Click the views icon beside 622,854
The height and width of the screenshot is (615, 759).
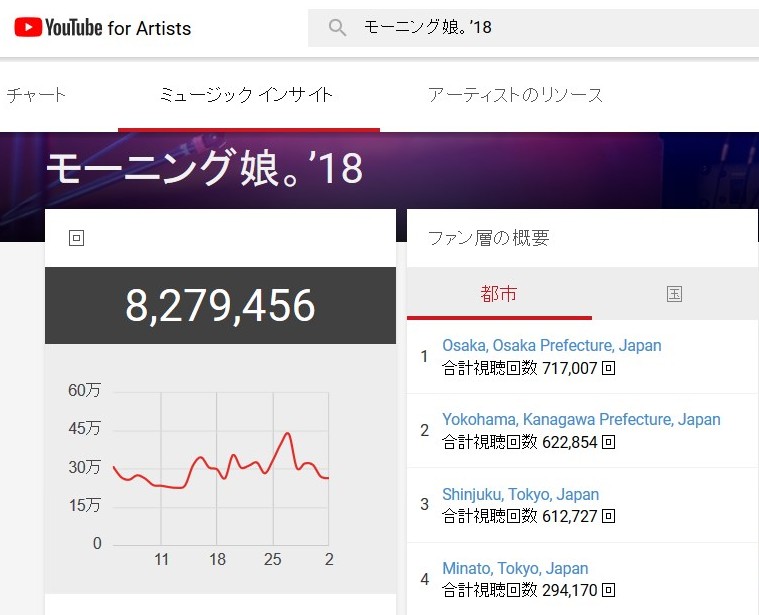tap(608, 442)
